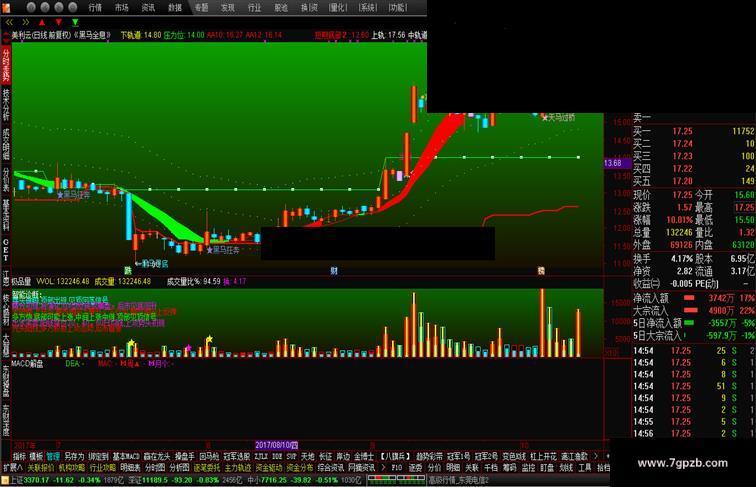Image resolution: width=756 pixels, height=487 pixels.
Task: Open the 机构攻略 tab
Action: click(72, 468)
